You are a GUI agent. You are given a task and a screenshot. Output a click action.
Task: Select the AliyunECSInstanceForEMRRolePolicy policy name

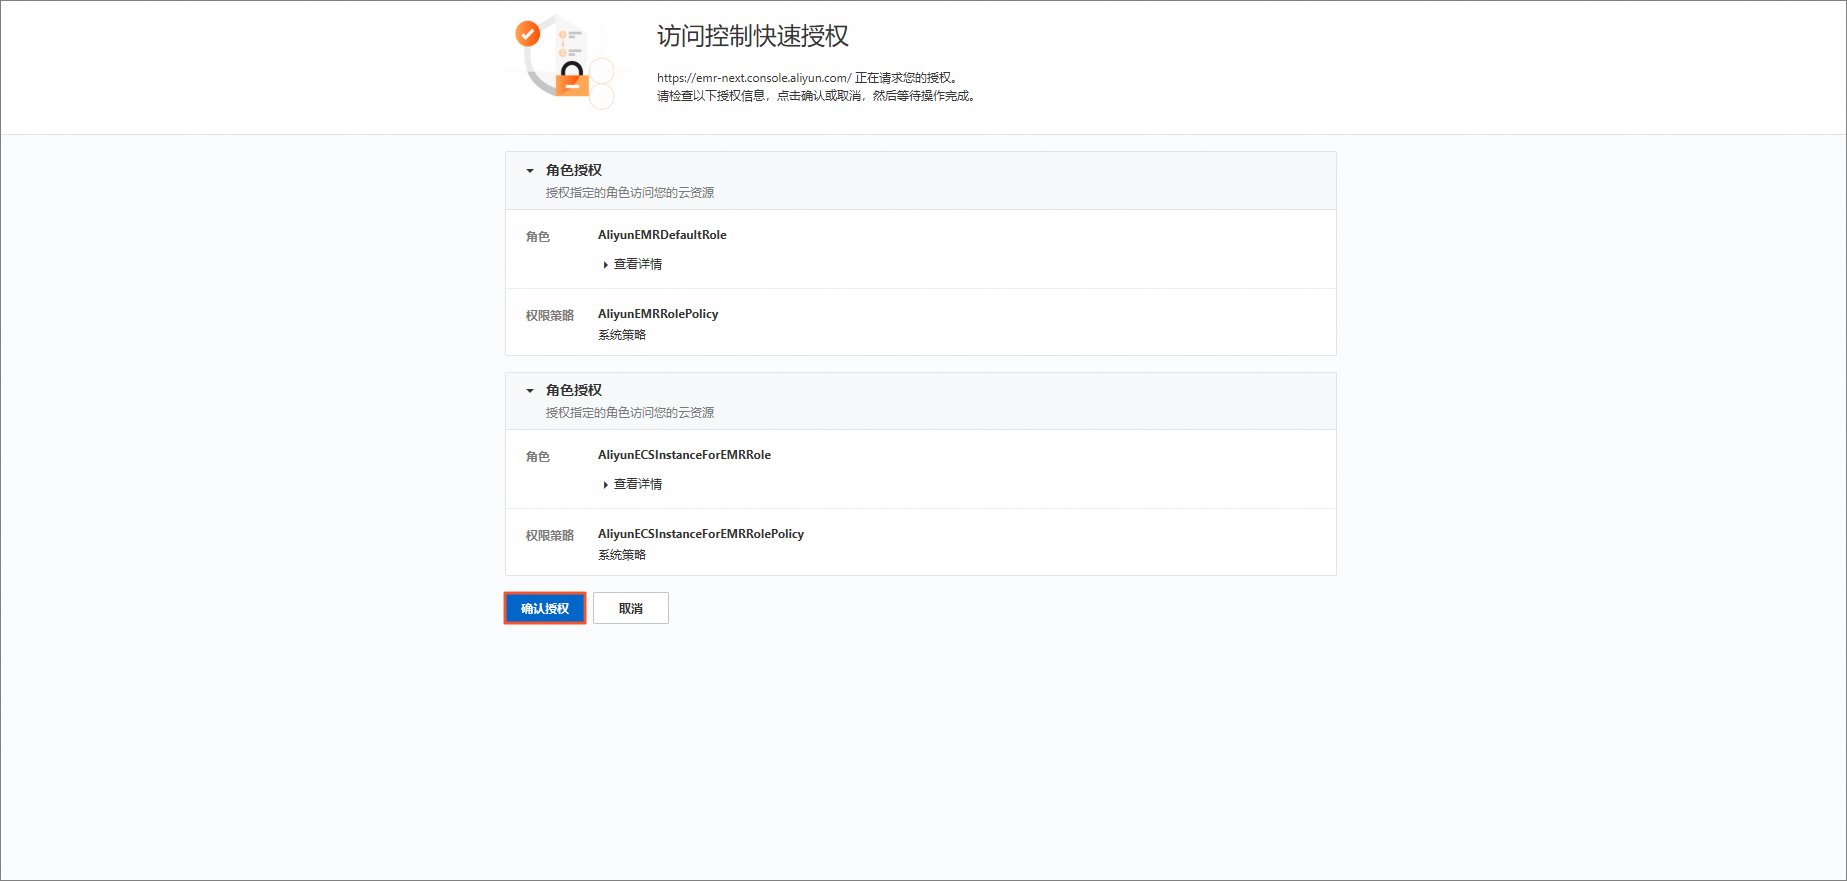(701, 534)
